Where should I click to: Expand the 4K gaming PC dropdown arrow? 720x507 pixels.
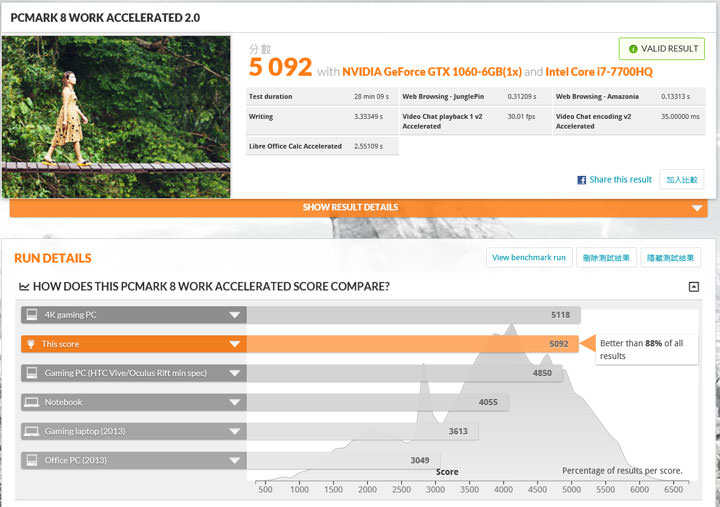tap(235, 315)
